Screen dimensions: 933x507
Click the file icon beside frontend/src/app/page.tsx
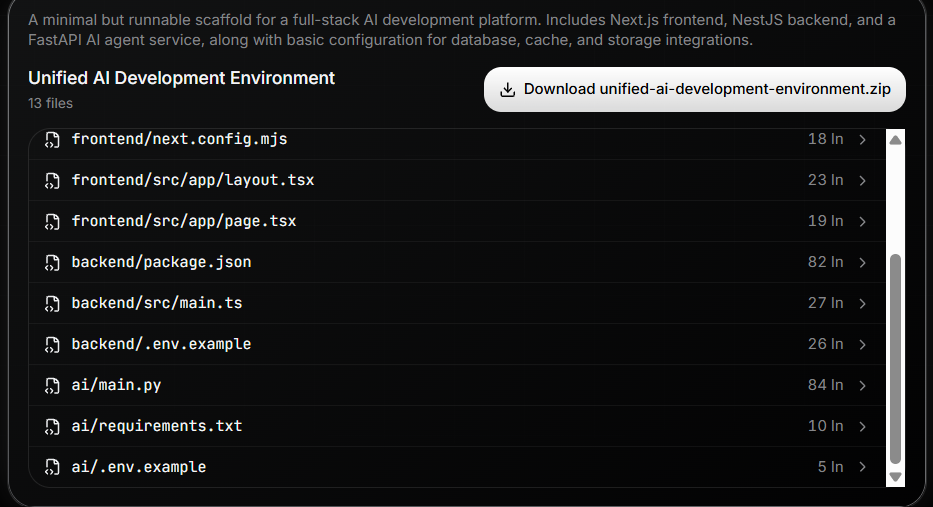pyautogui.click(x=52, y=221)
